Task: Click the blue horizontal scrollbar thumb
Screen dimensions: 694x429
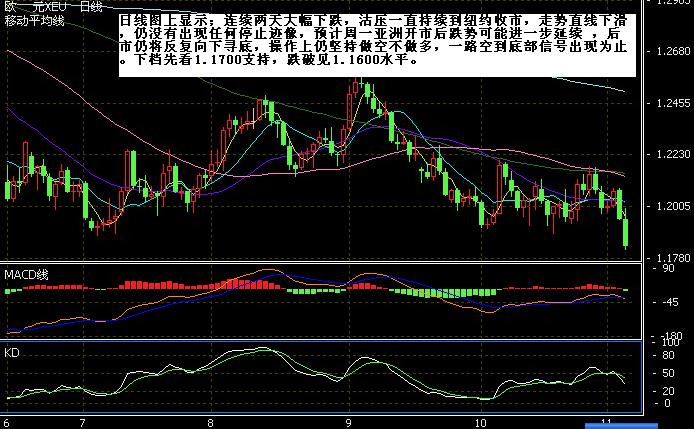Action: point(621,426)
